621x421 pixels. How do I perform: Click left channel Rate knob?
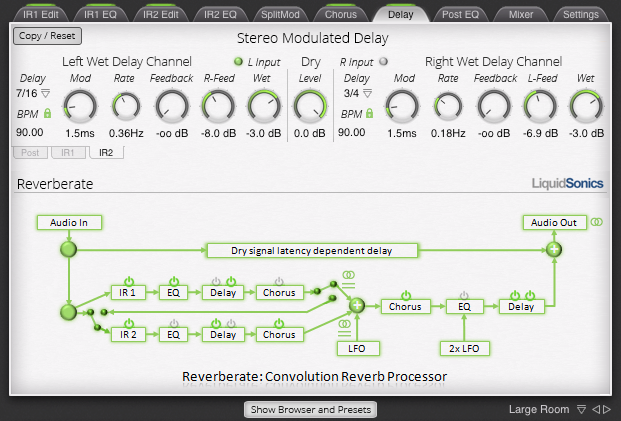[x=126, y=106]
